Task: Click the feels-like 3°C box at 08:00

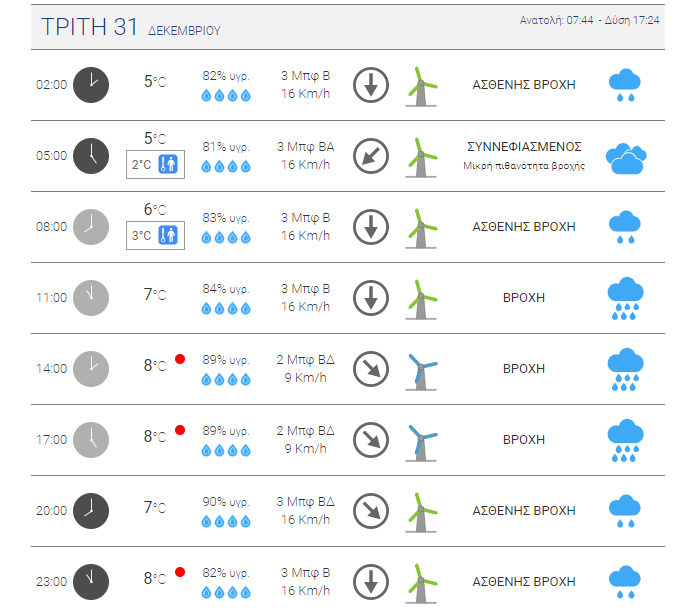Action: click(x=155, y=235)
